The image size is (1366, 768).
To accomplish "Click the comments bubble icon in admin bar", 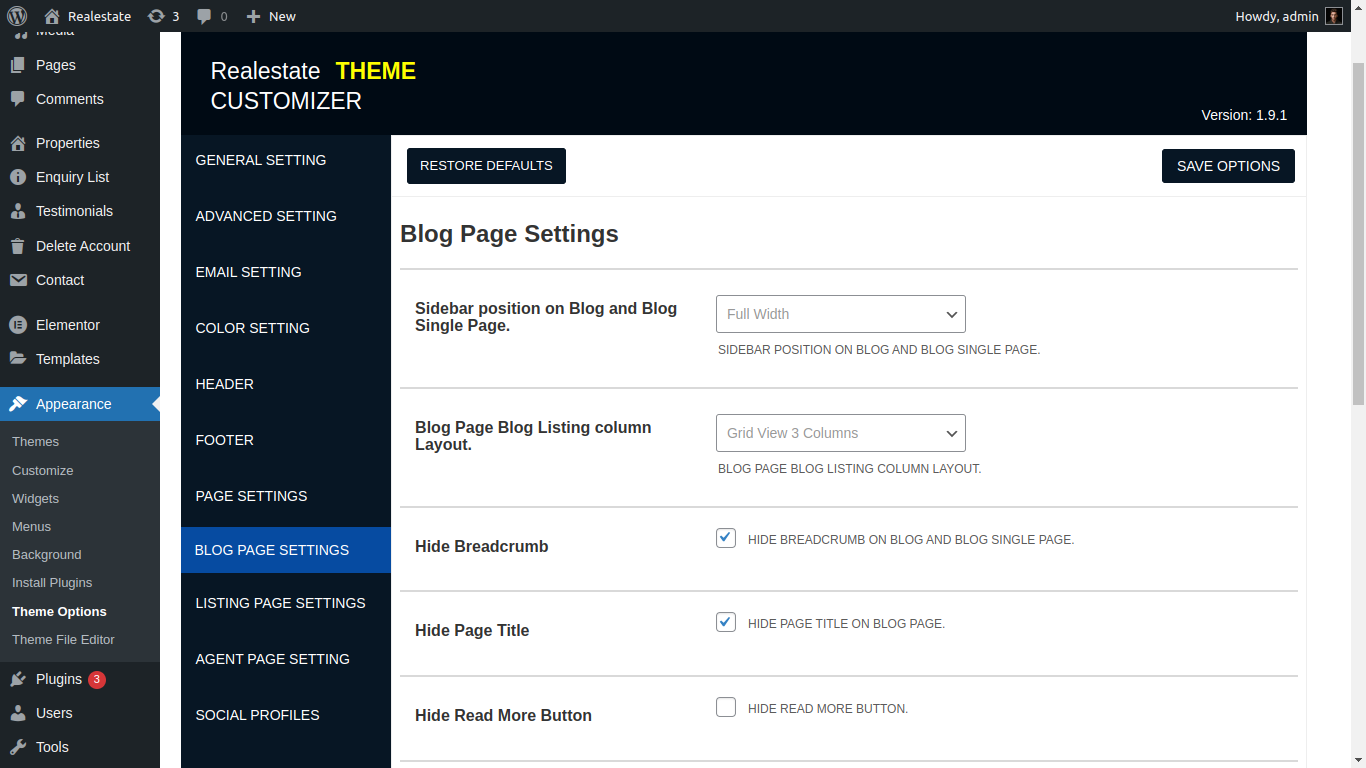I will (204, 16).
